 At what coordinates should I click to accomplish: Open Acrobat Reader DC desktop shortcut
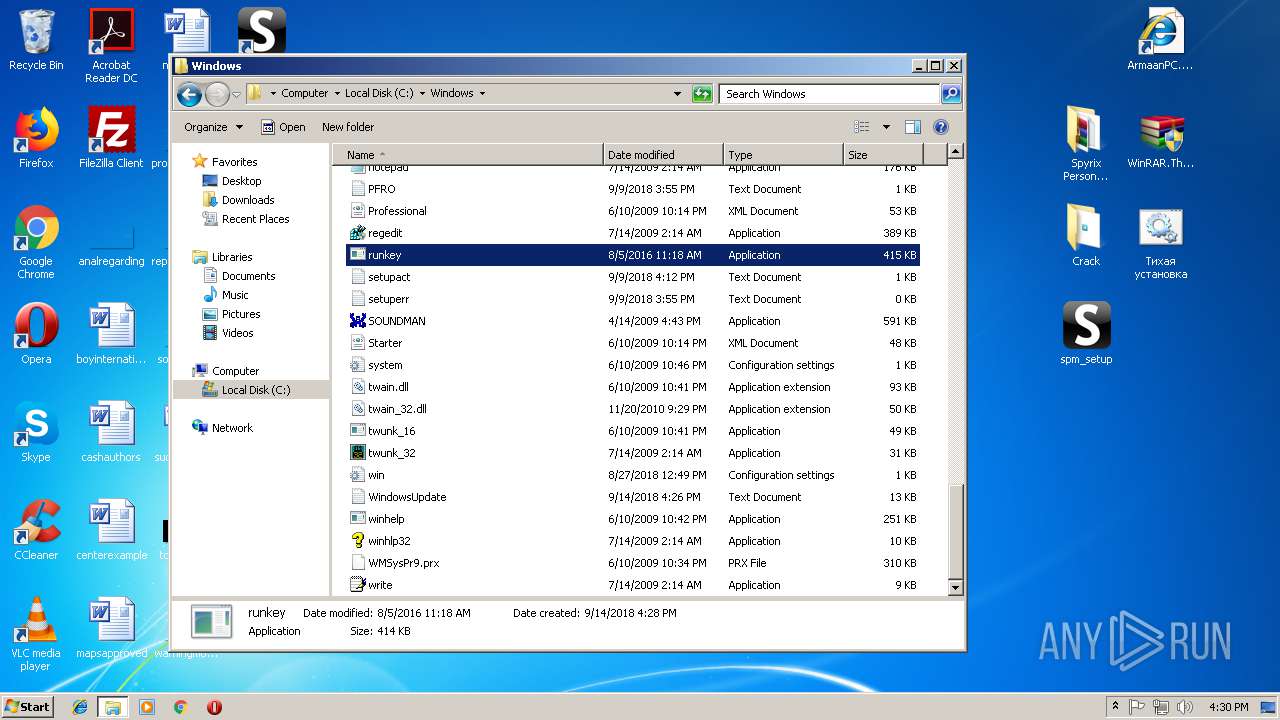[111, 46]
